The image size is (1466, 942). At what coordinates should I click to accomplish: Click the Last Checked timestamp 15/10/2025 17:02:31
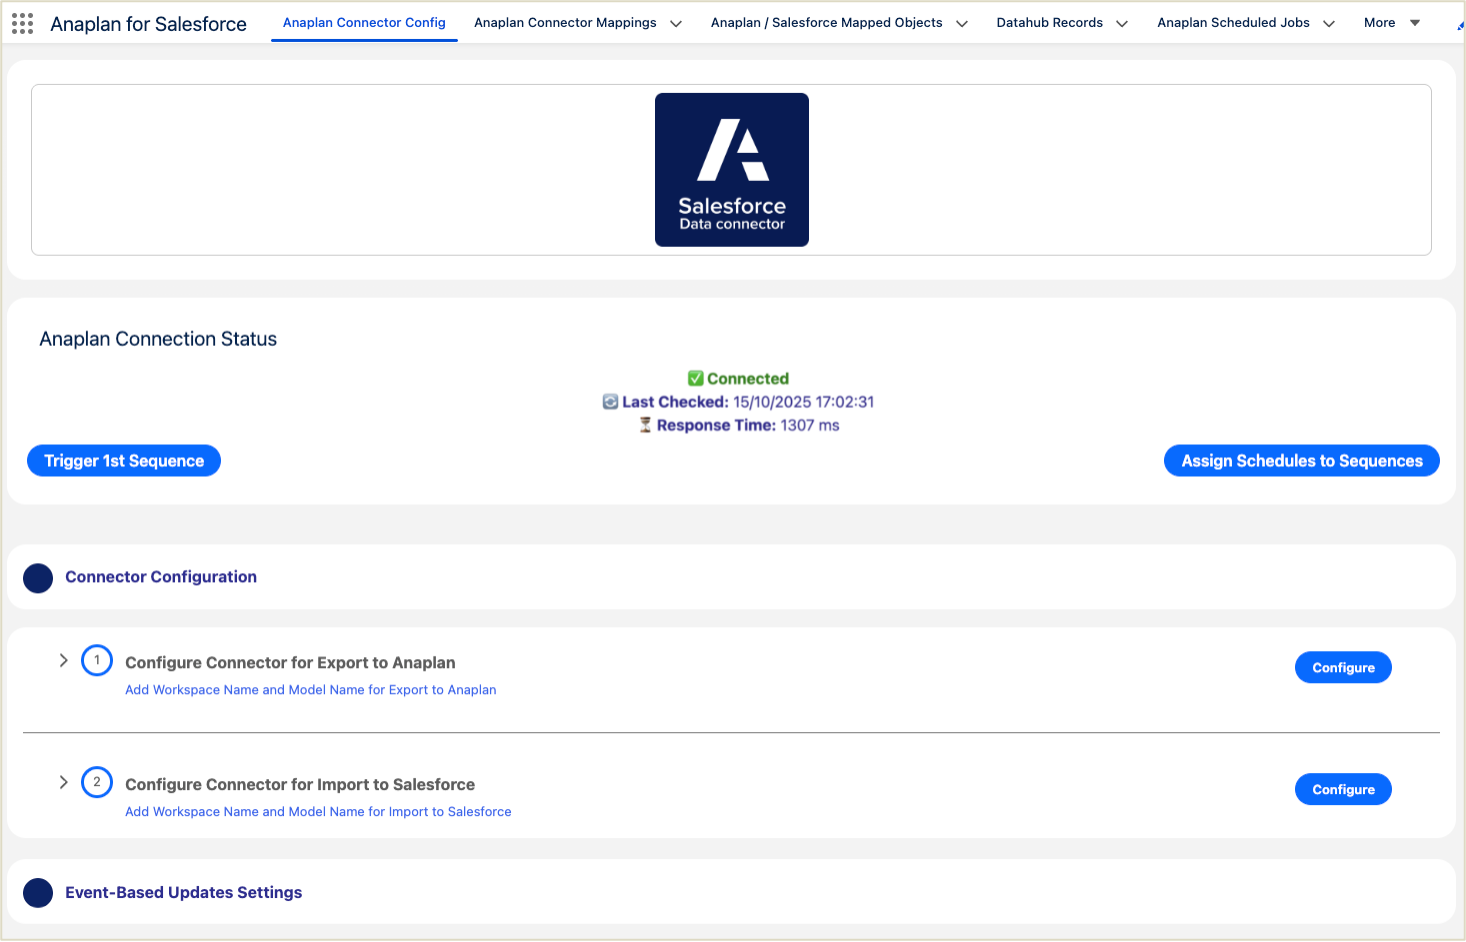point(804,402)
